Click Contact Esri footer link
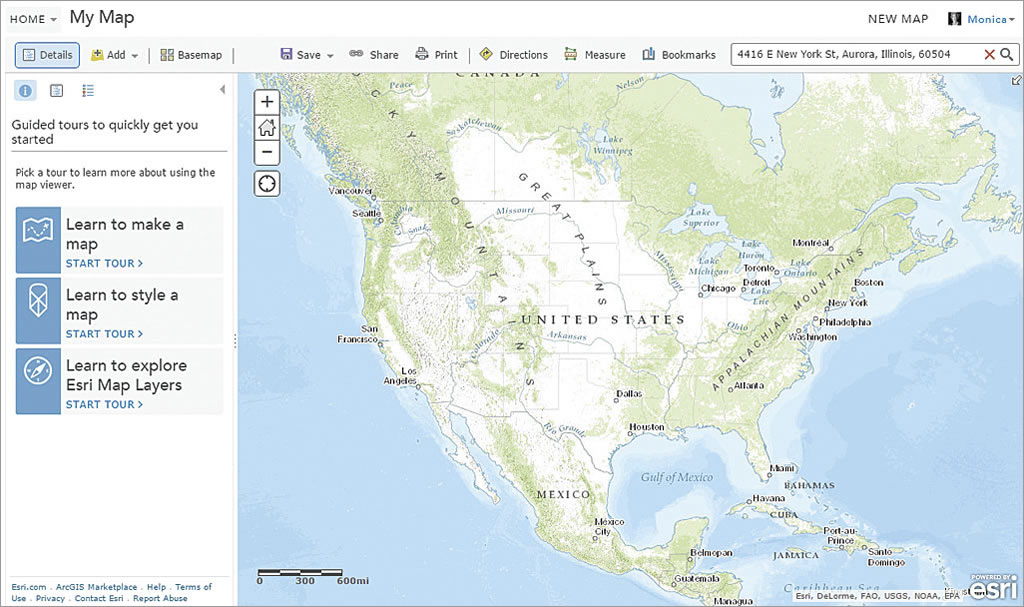The height and width of the screenshot is (607, 1024). pyautogui.click(x=99, y=598)
